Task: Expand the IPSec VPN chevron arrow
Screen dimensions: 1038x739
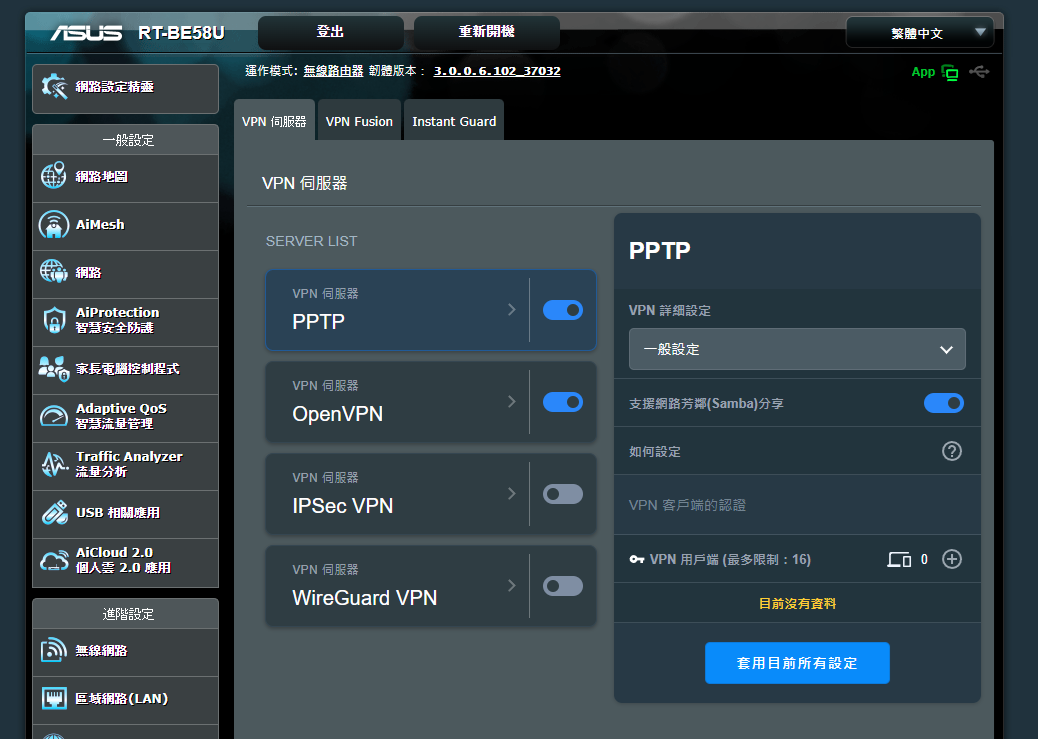Action: (x=512, y=493)
